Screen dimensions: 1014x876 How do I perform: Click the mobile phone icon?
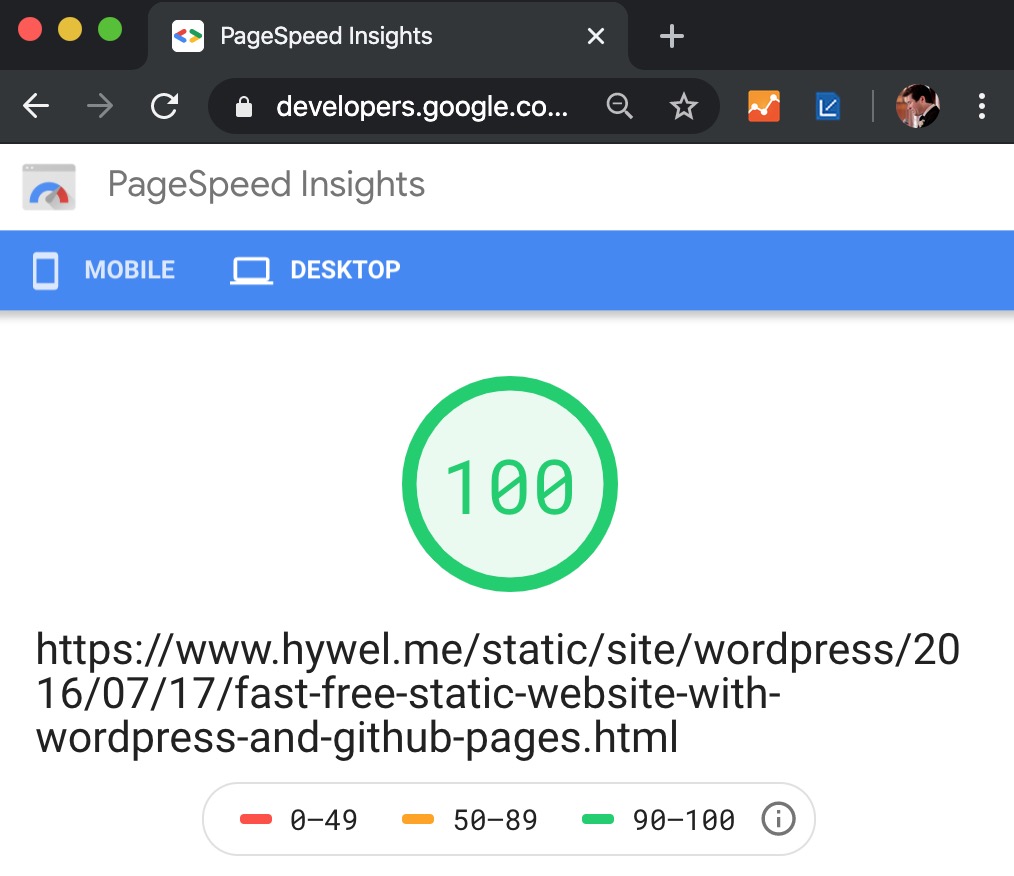[x=45, y=271]
